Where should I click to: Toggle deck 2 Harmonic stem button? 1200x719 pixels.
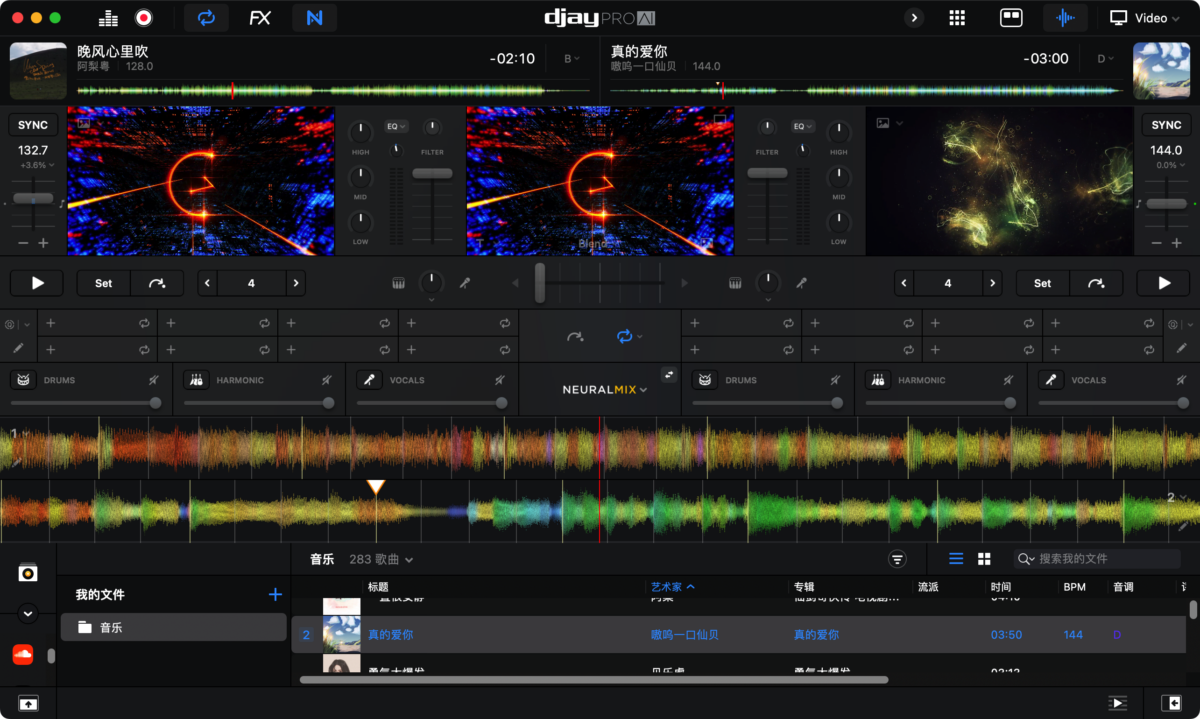[x=878, y=380]
